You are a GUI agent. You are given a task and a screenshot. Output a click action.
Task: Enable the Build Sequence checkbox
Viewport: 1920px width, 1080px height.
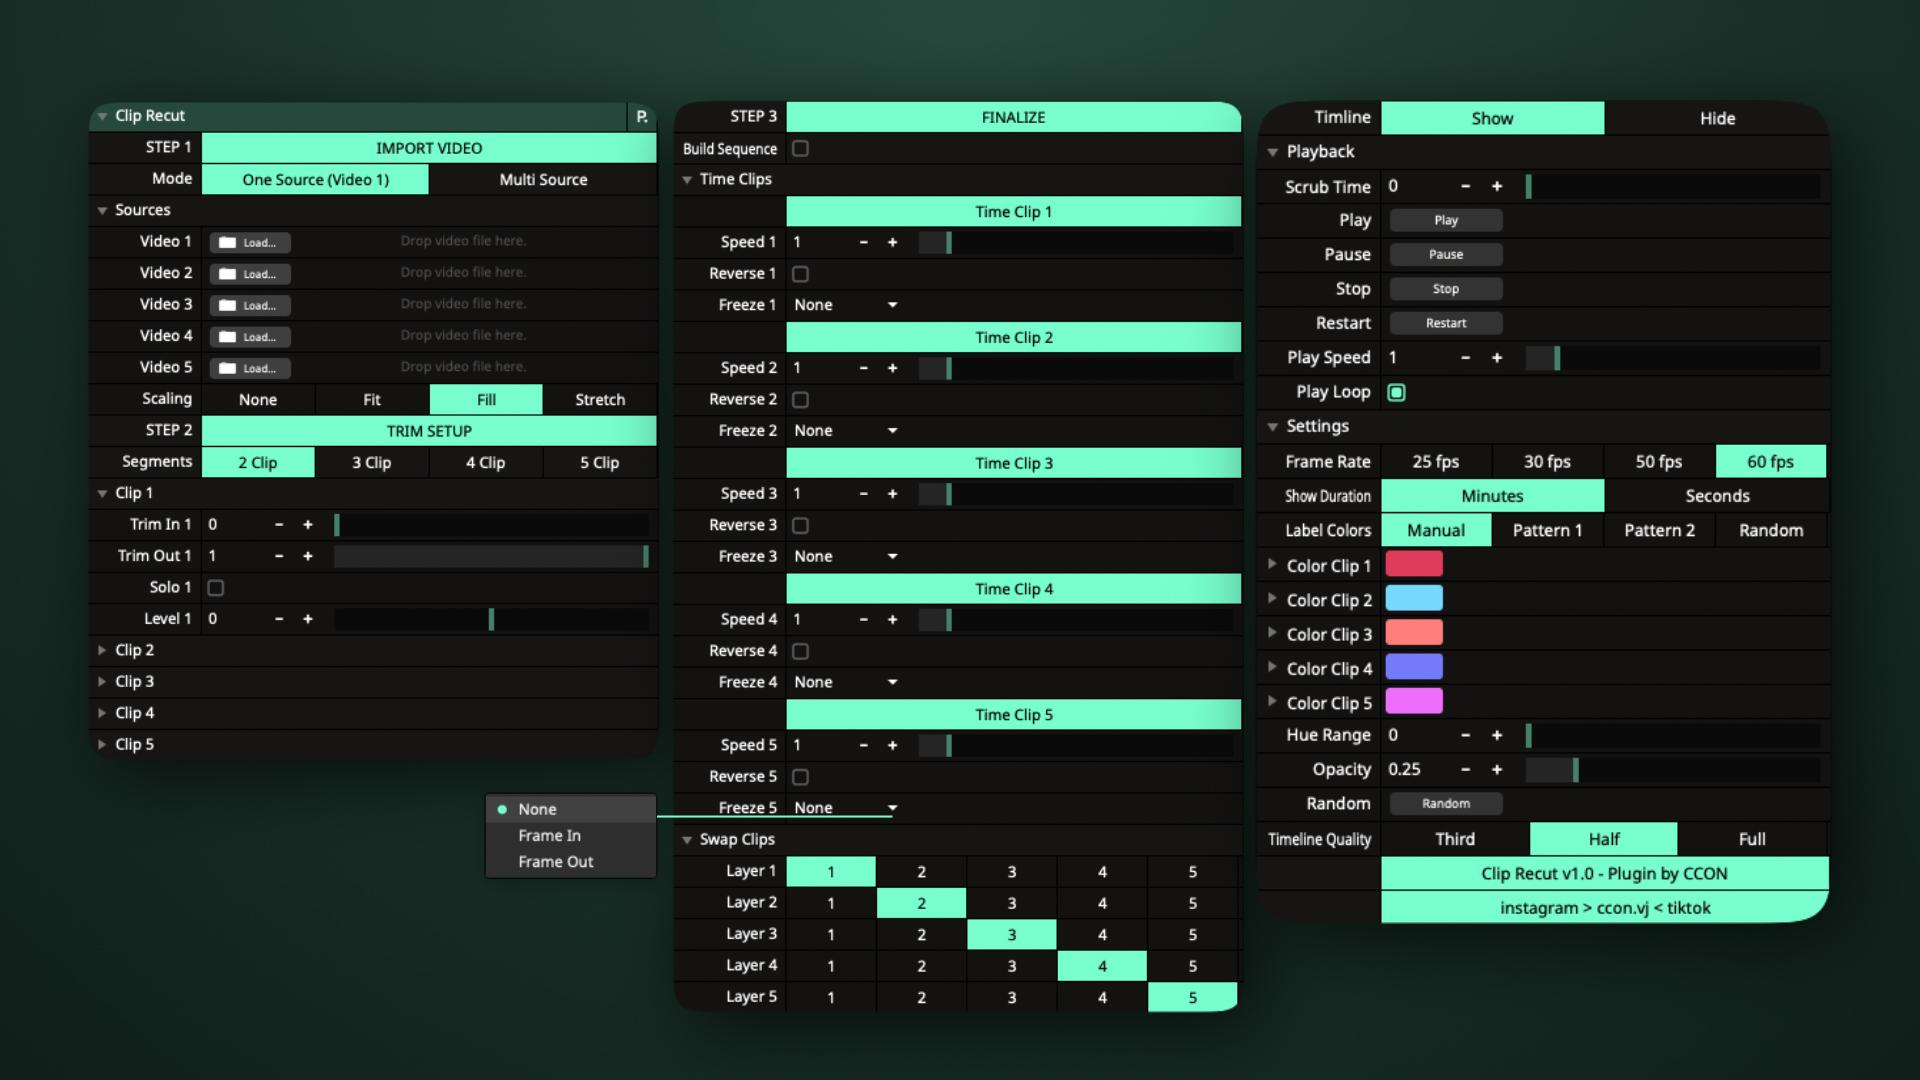pos(800,149)
